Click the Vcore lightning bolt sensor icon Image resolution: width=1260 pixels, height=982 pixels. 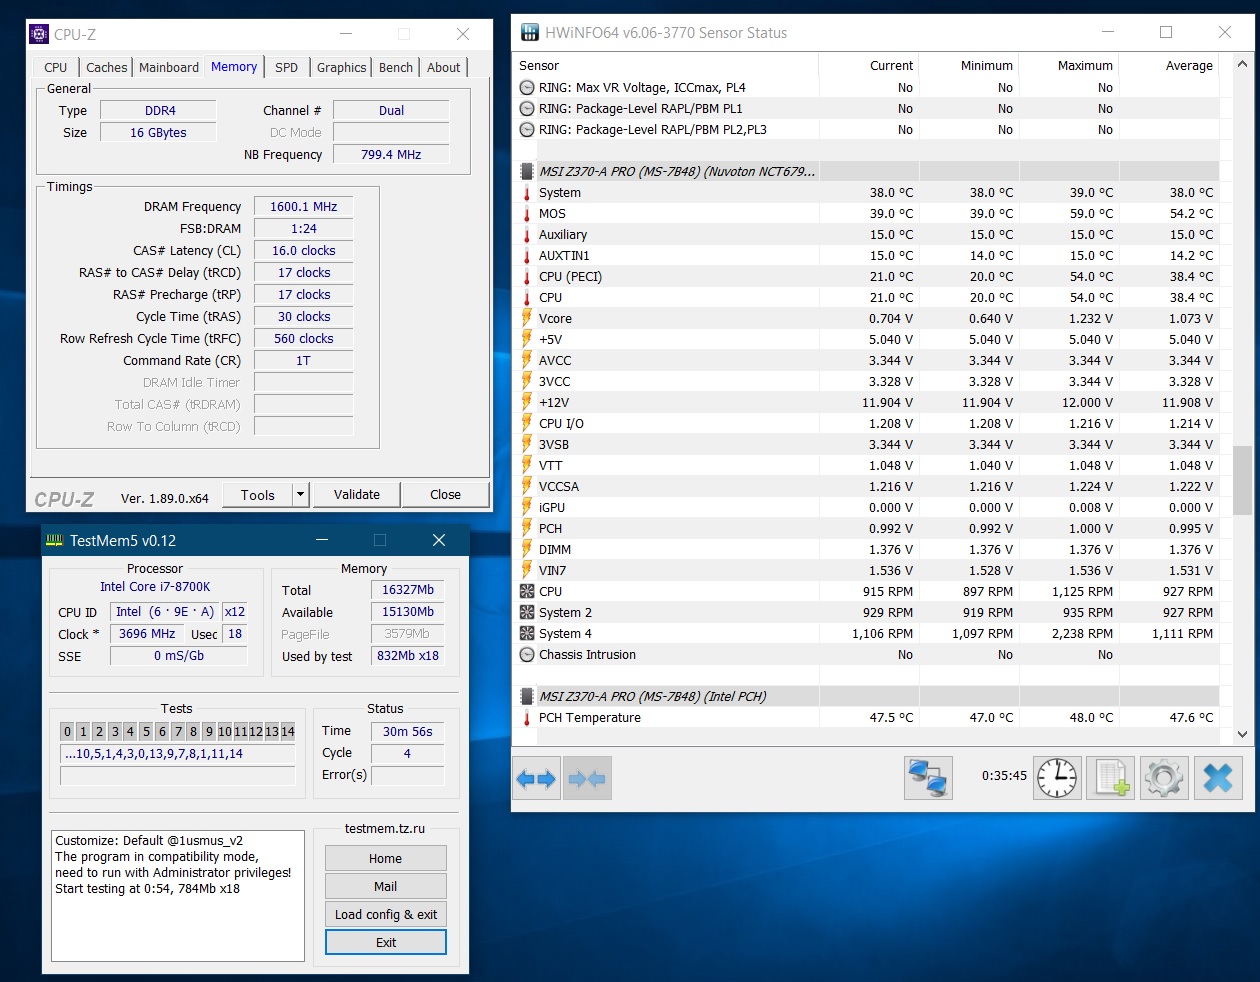tap(527, 318)
